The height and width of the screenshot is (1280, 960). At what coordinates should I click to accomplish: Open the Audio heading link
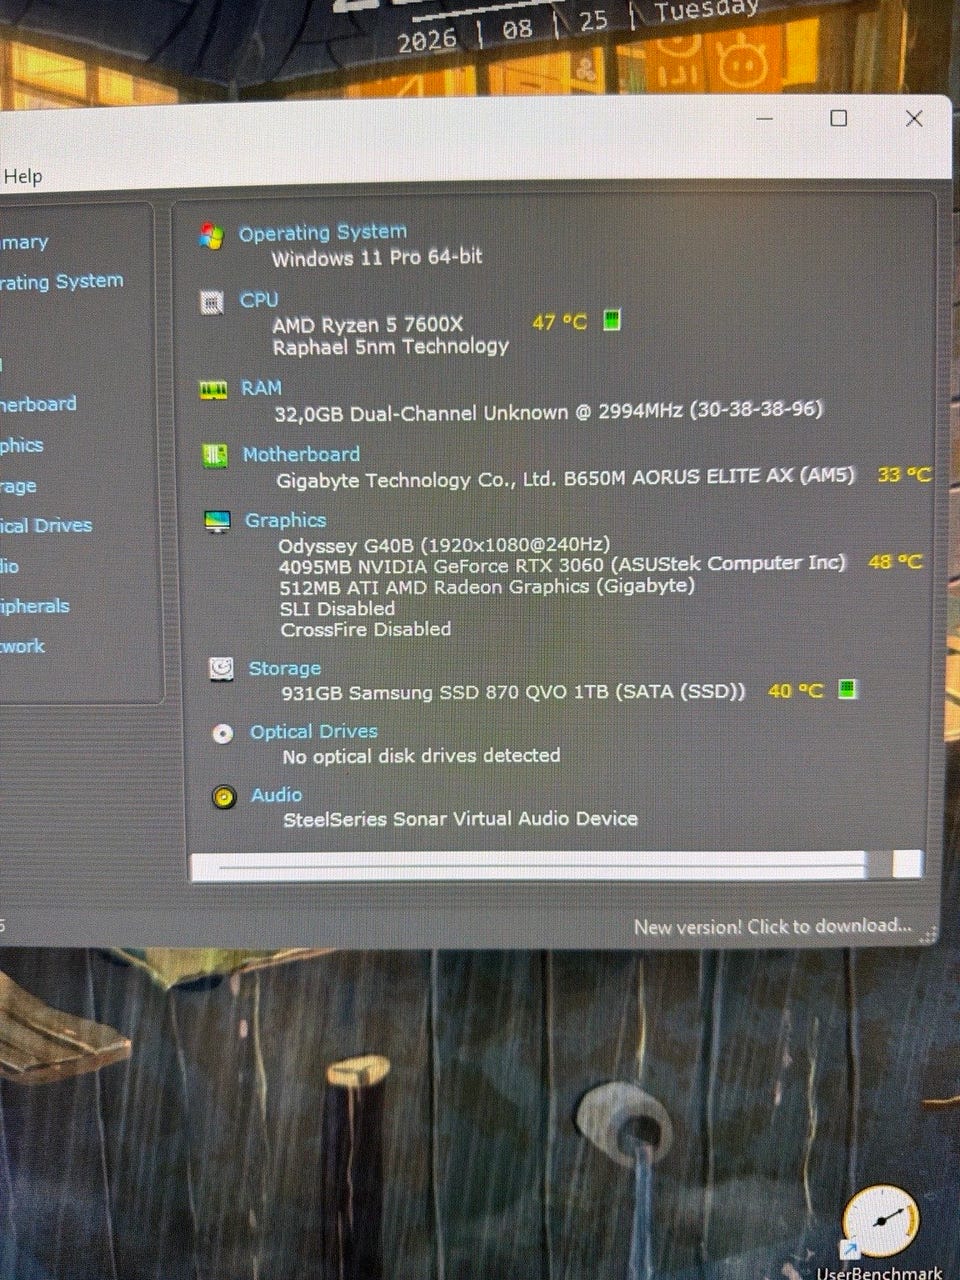[x=277, y=795]
